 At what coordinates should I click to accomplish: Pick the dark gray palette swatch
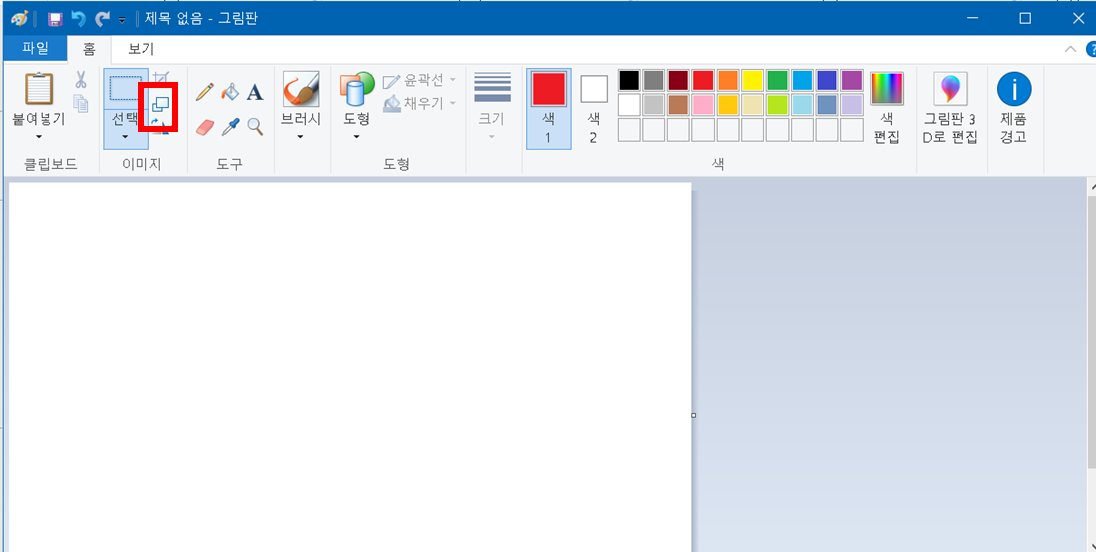tap(654, 80)
